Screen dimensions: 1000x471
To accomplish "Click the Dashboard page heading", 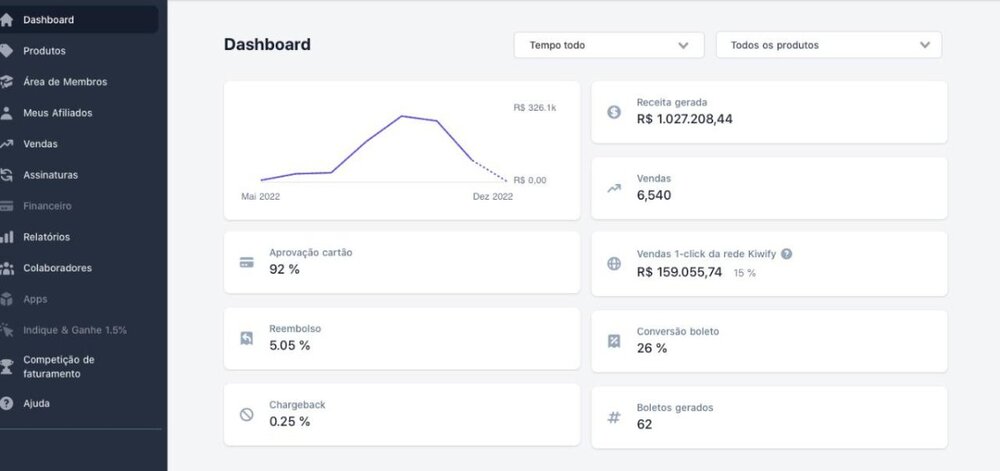I will point(267,45).
